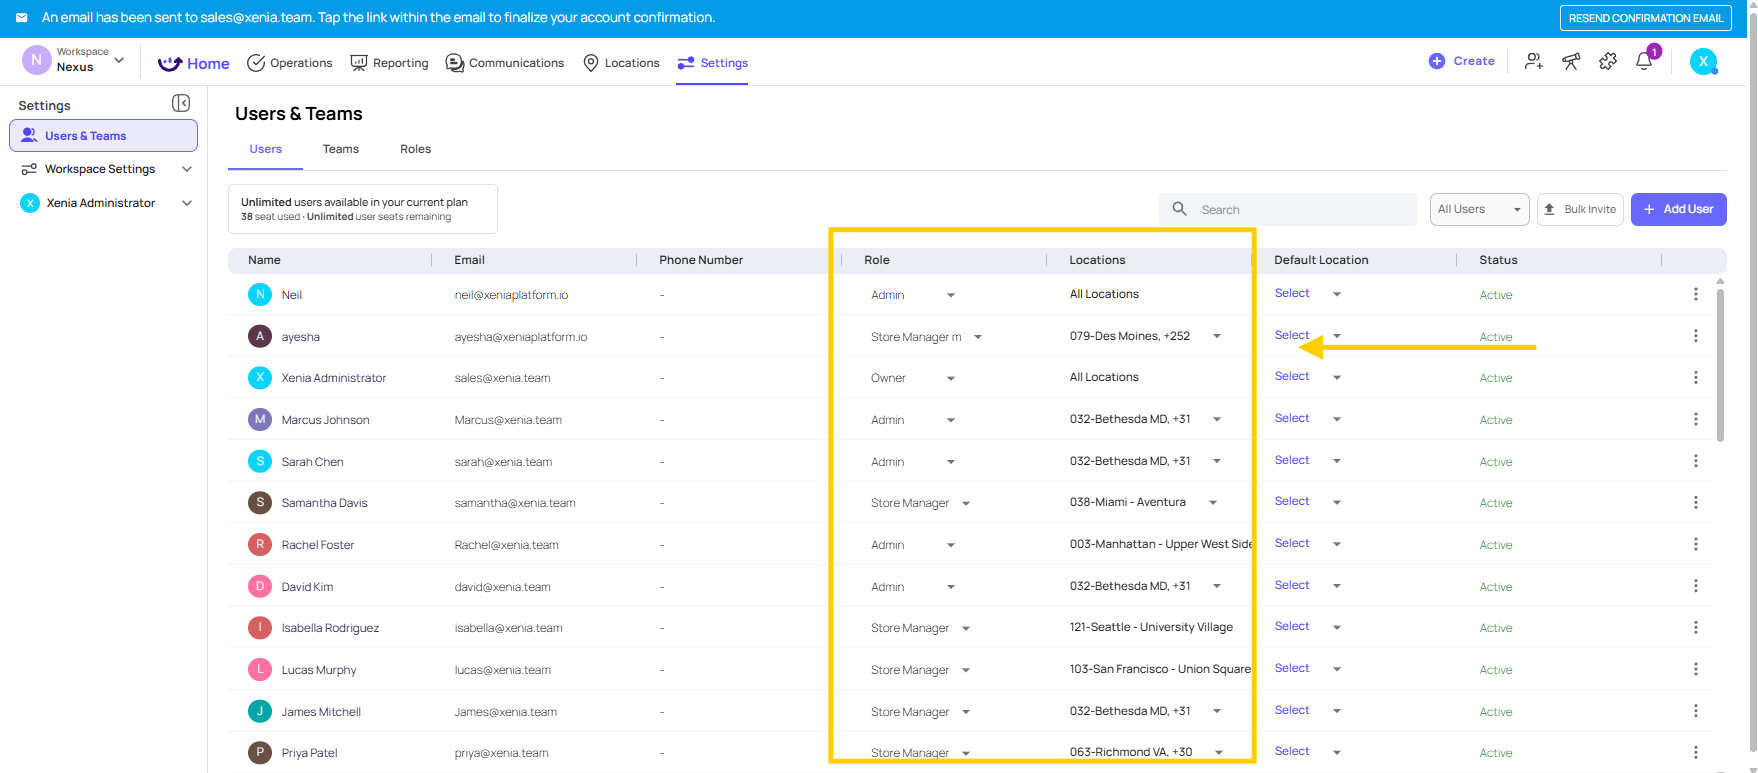Open the three-dot menu for Neil

click(x=1695, y=294)
